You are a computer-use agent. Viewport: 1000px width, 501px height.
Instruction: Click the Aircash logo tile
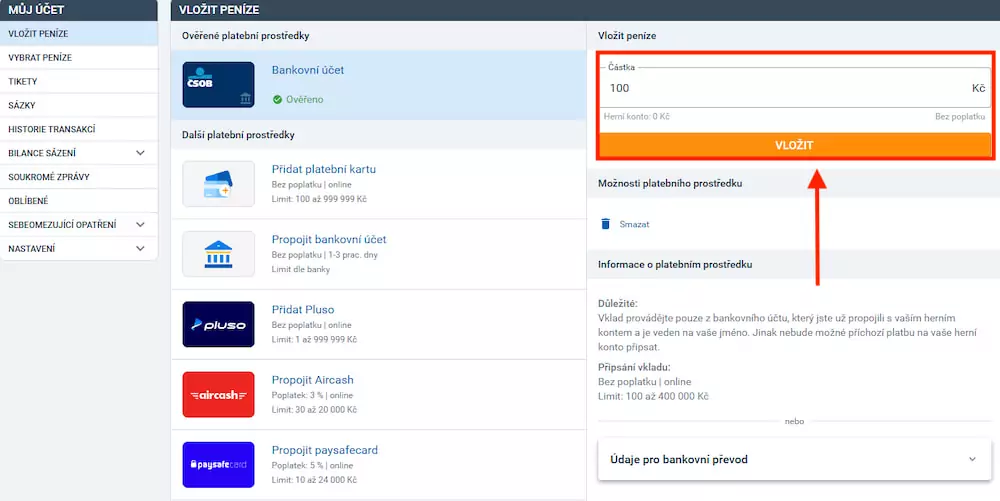coord(218,395)
